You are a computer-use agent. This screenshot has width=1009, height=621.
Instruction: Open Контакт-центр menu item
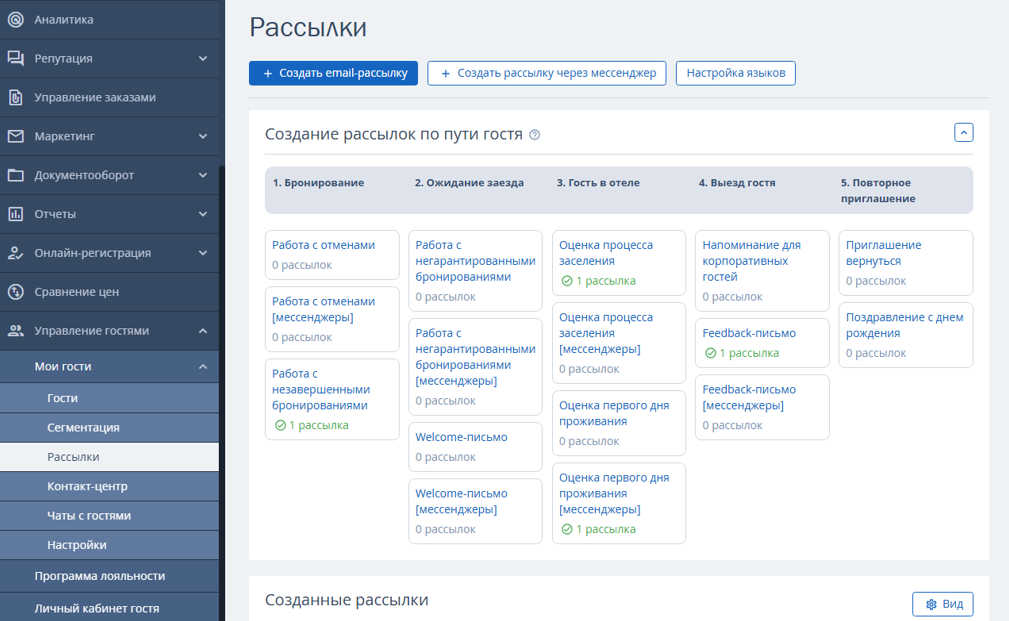tap(89, 486)
